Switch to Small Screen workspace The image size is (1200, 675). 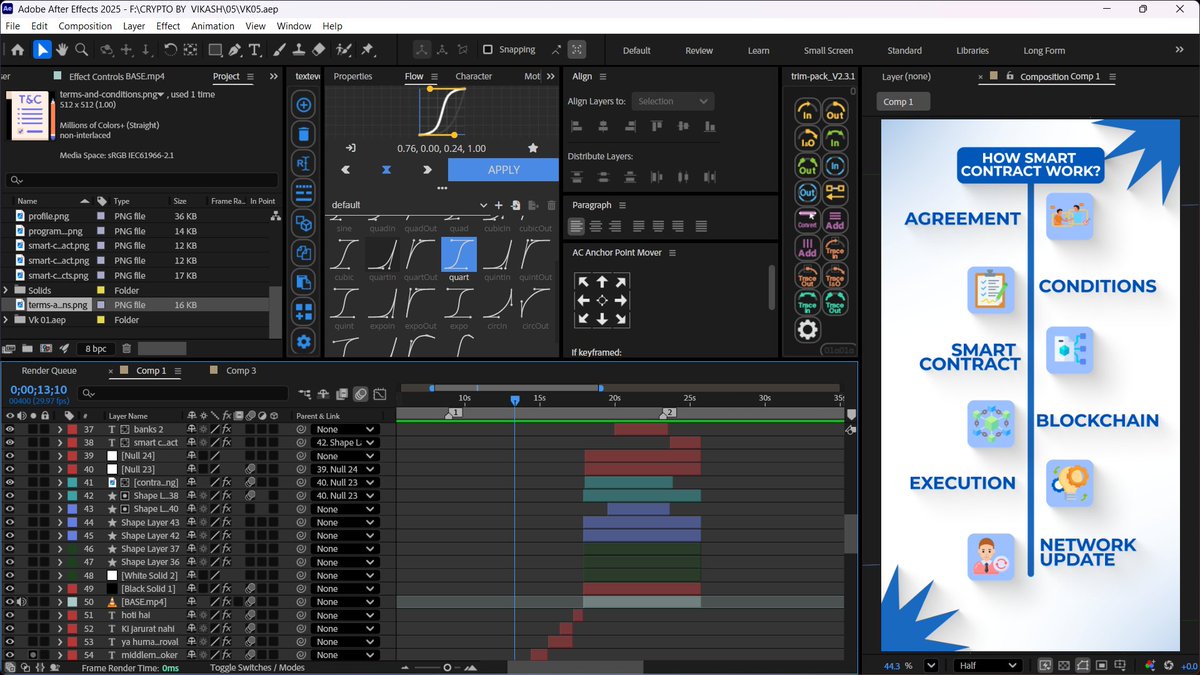828,50
